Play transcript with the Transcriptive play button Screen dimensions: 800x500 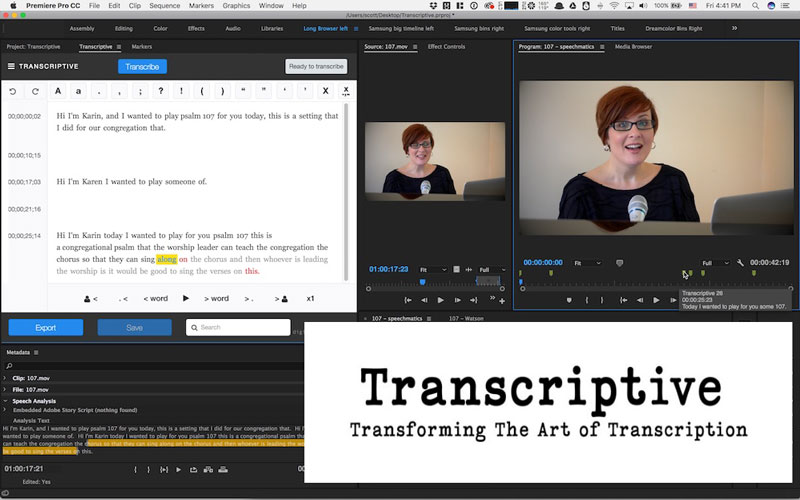coord(186,298)
